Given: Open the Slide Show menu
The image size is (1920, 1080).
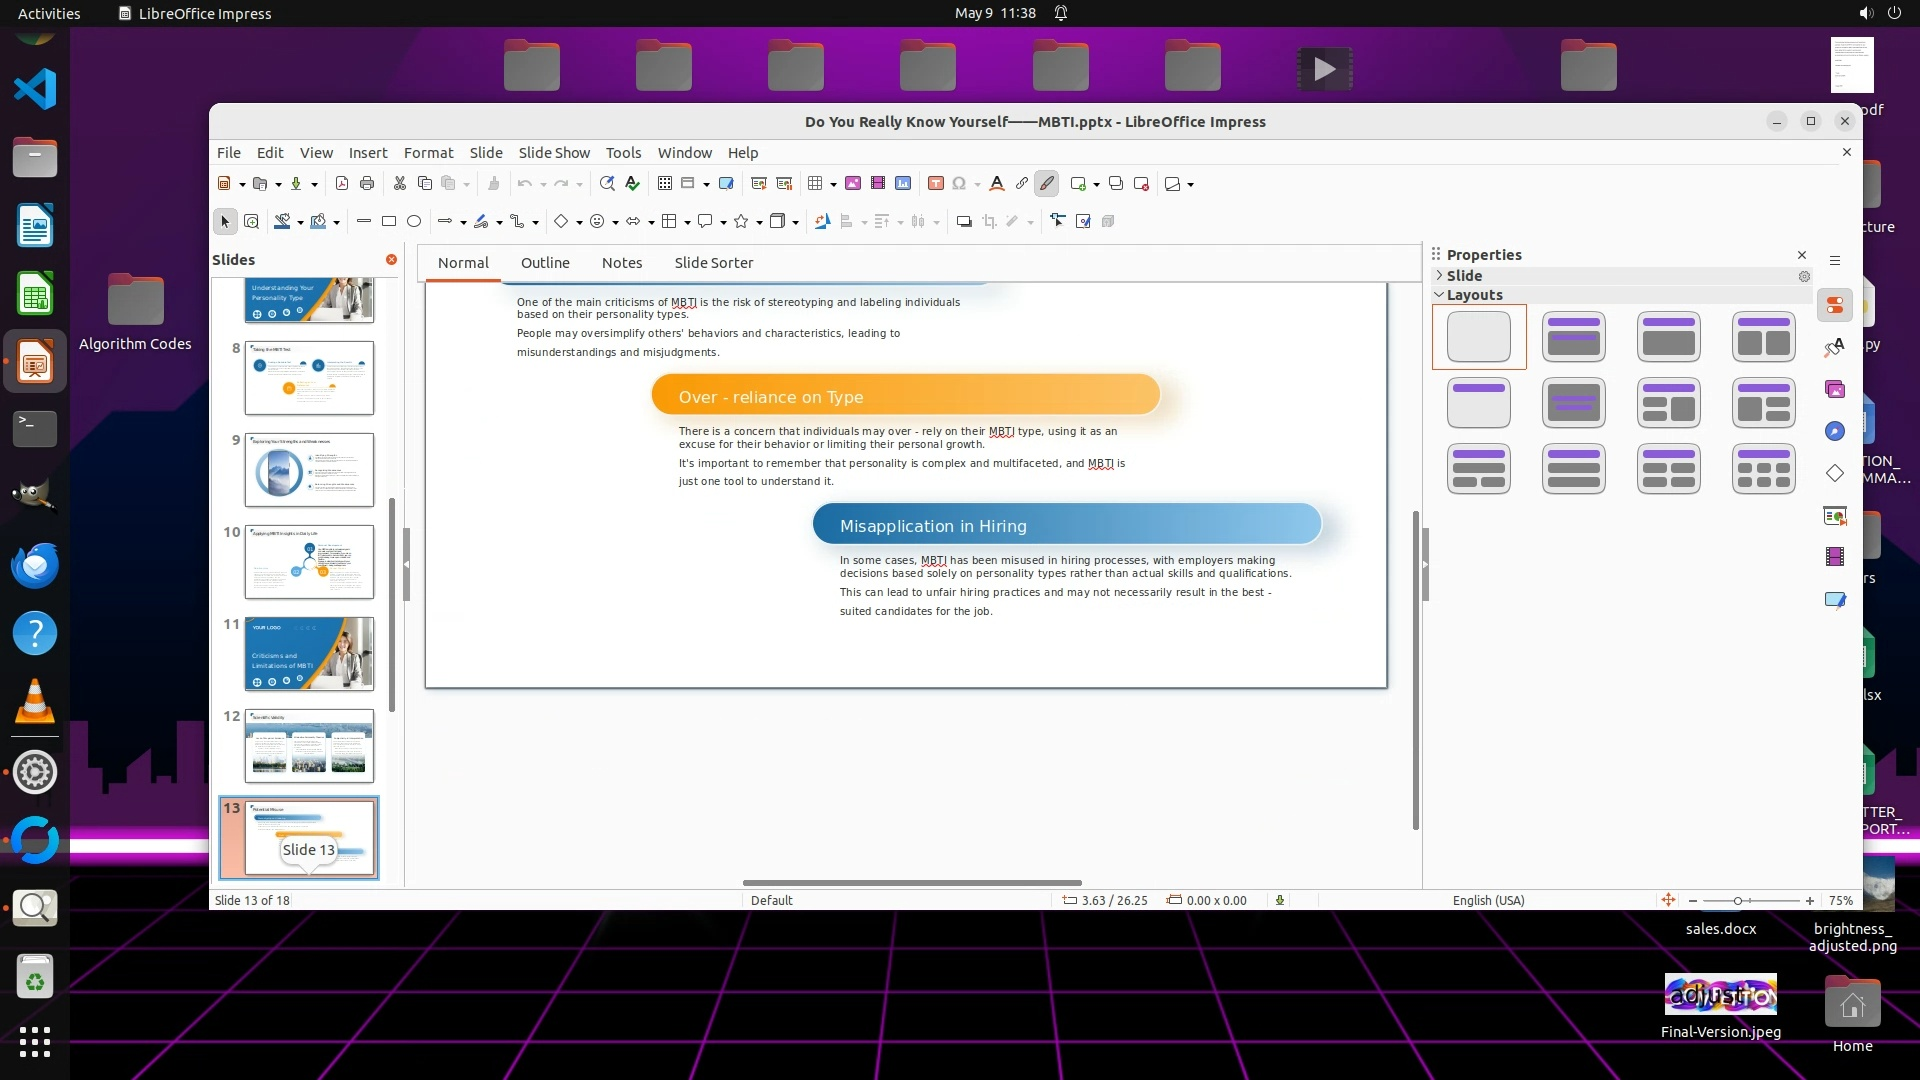Looking at the screenshot, I should pos(553,153).
